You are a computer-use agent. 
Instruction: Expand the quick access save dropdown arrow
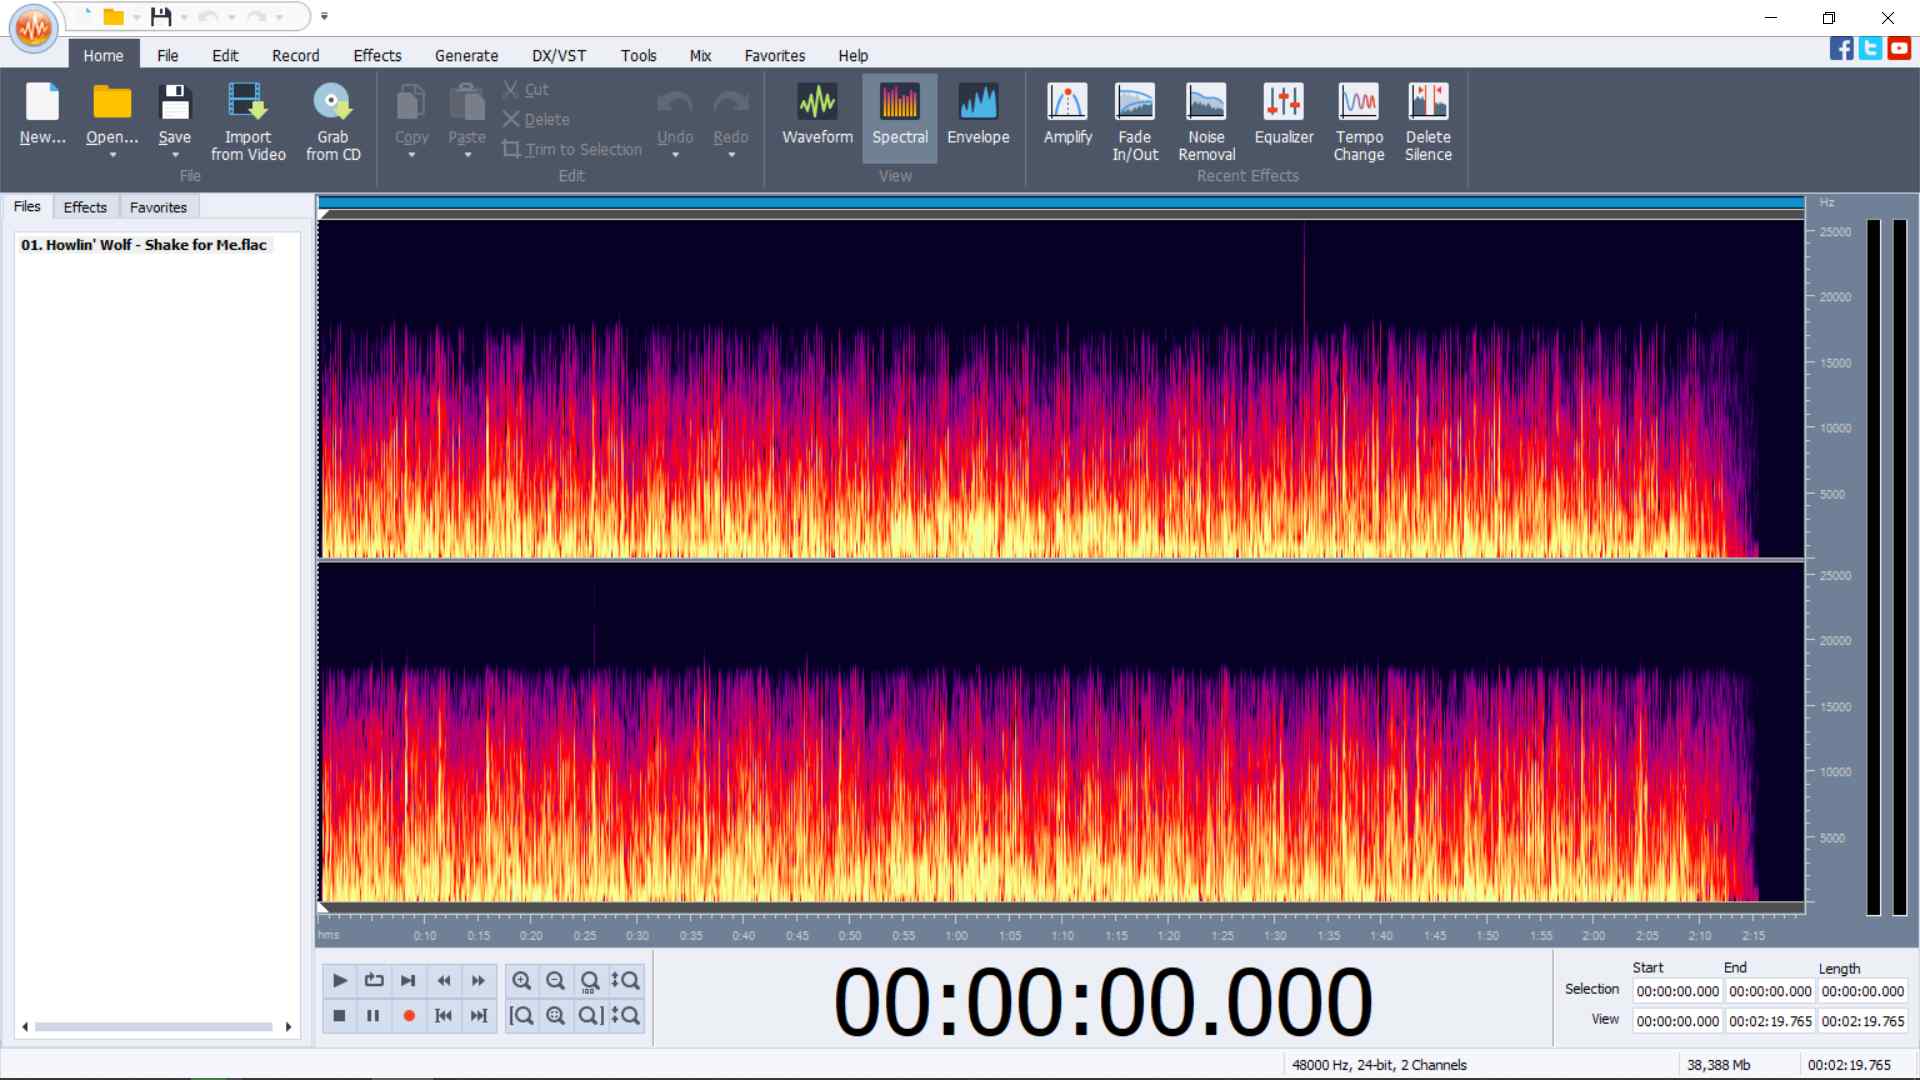184,17
